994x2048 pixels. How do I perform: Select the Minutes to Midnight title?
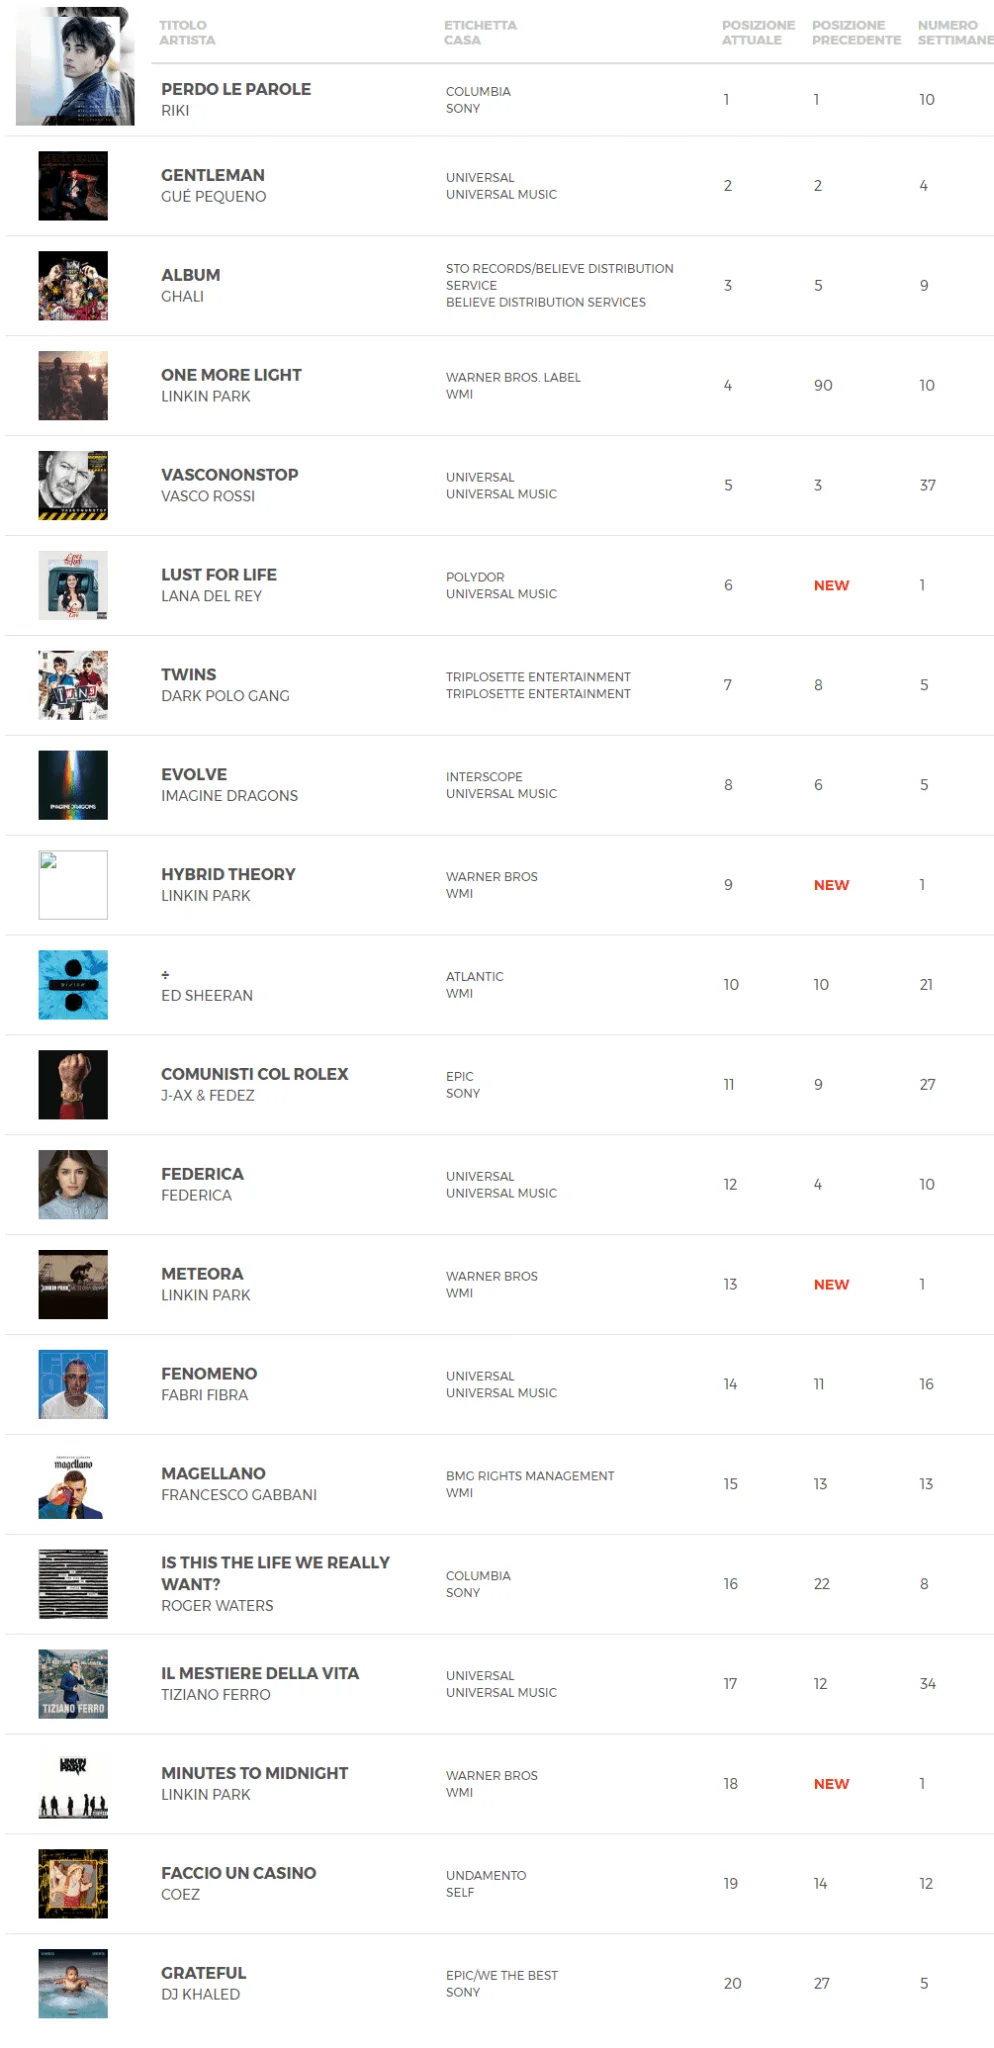tap(254, 1773)
